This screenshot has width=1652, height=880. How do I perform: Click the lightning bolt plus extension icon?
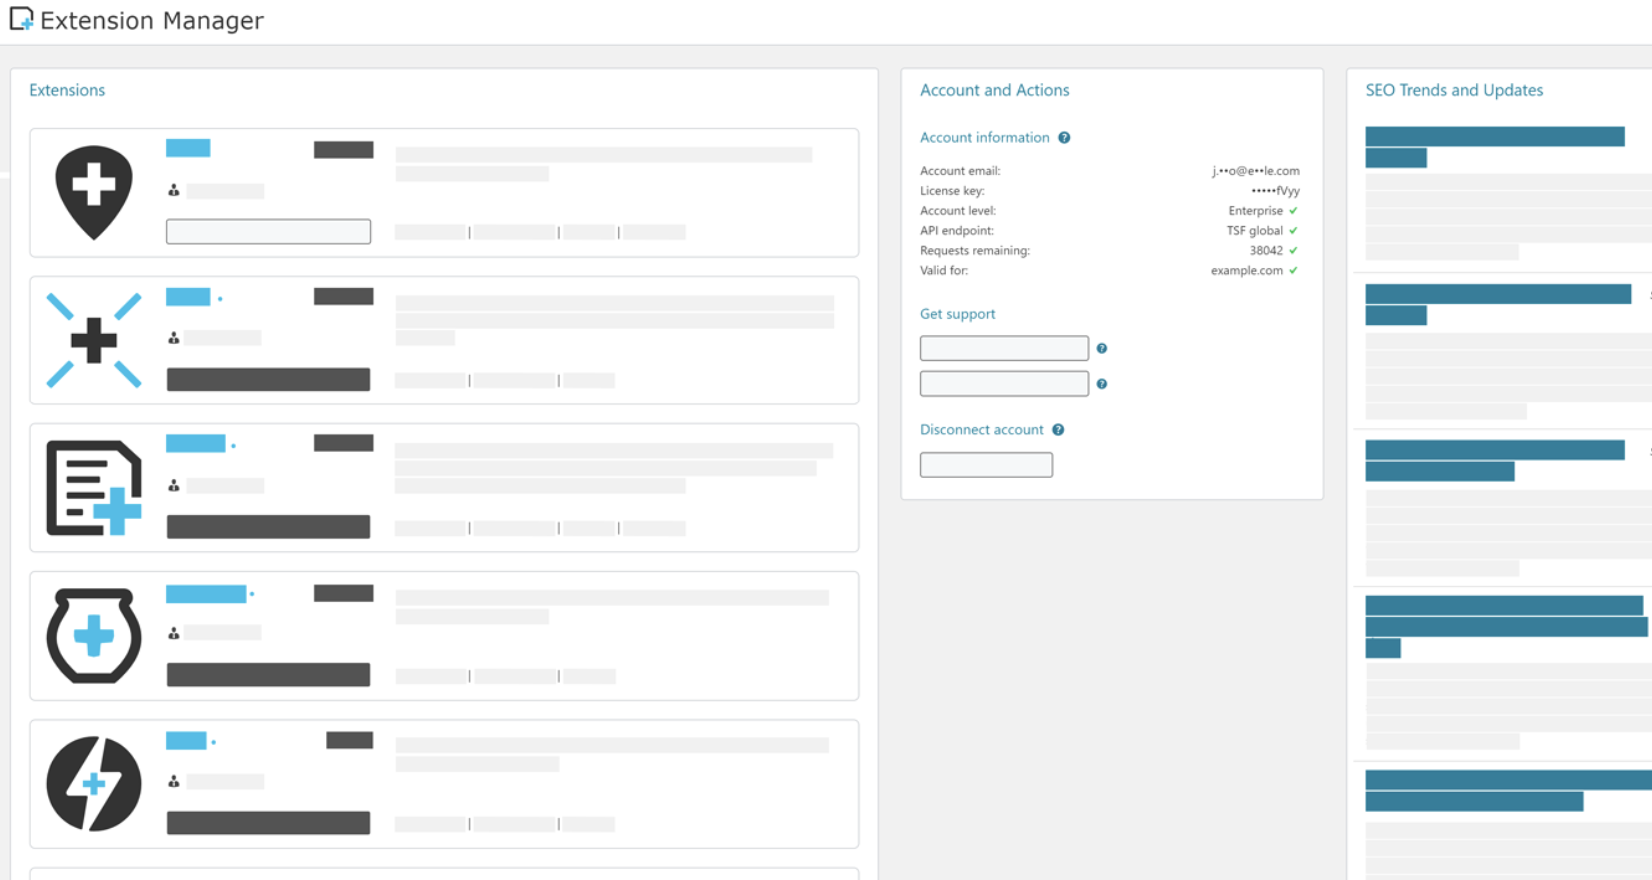(x=94, y=784)
